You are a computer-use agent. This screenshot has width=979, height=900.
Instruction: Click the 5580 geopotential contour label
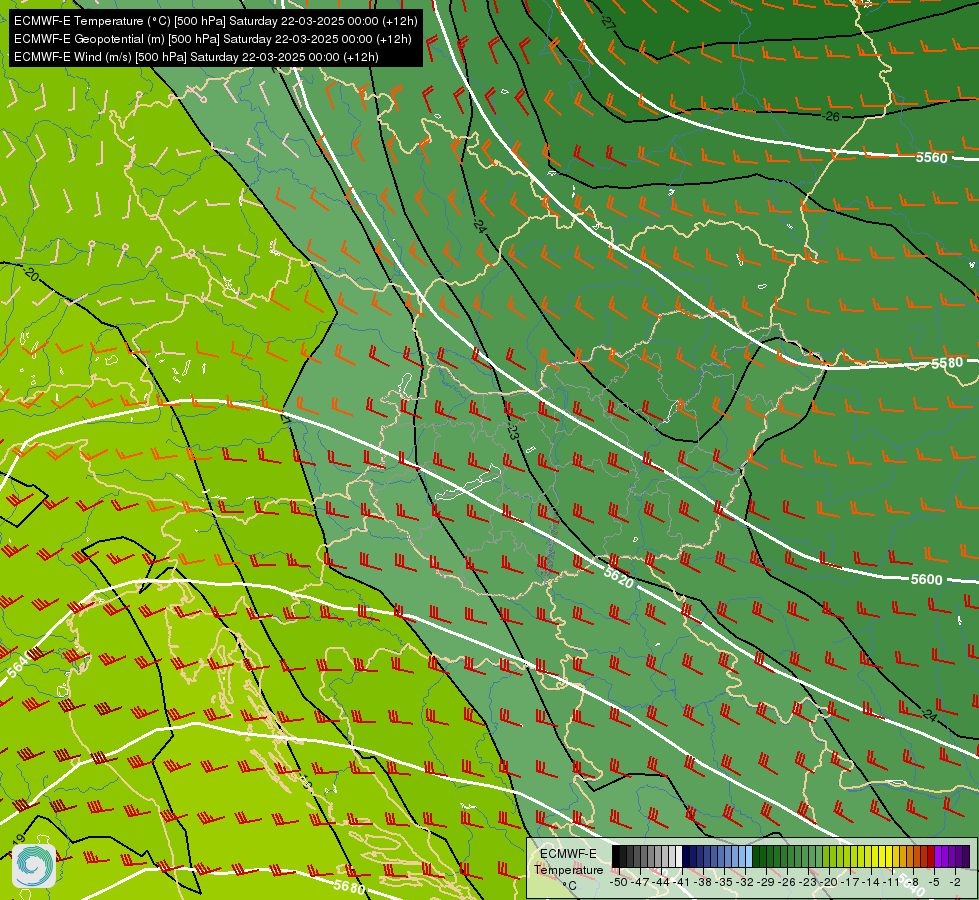click(x=947, y=363)
